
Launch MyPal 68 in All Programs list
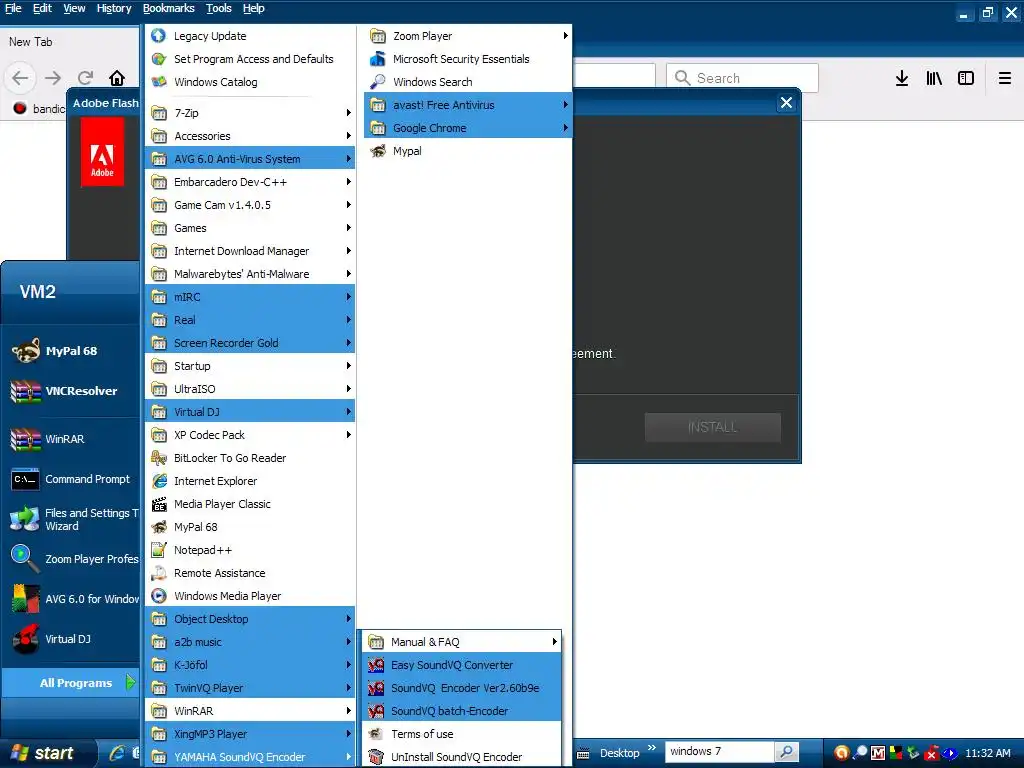pyautogui.click(x=250, y=526)
